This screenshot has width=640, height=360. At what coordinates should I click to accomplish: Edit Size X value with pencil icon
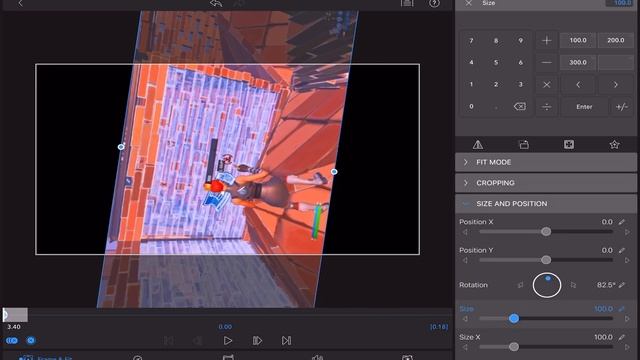(x=622, y=337)
